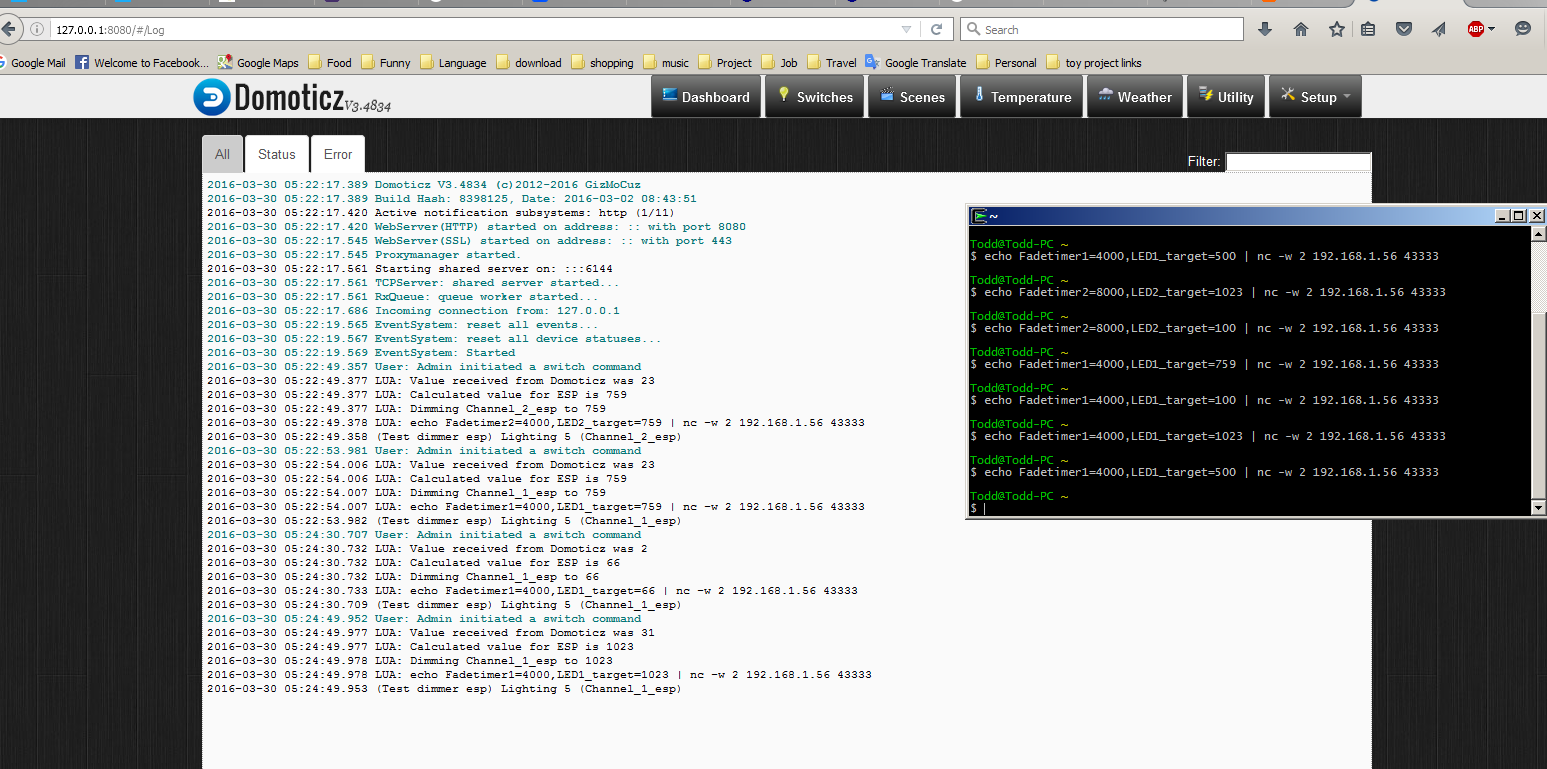This screenshot has width=1547, height=769.
Task: Click terminal line with 'LED2_target=100'
Action: coord(1205,328)
